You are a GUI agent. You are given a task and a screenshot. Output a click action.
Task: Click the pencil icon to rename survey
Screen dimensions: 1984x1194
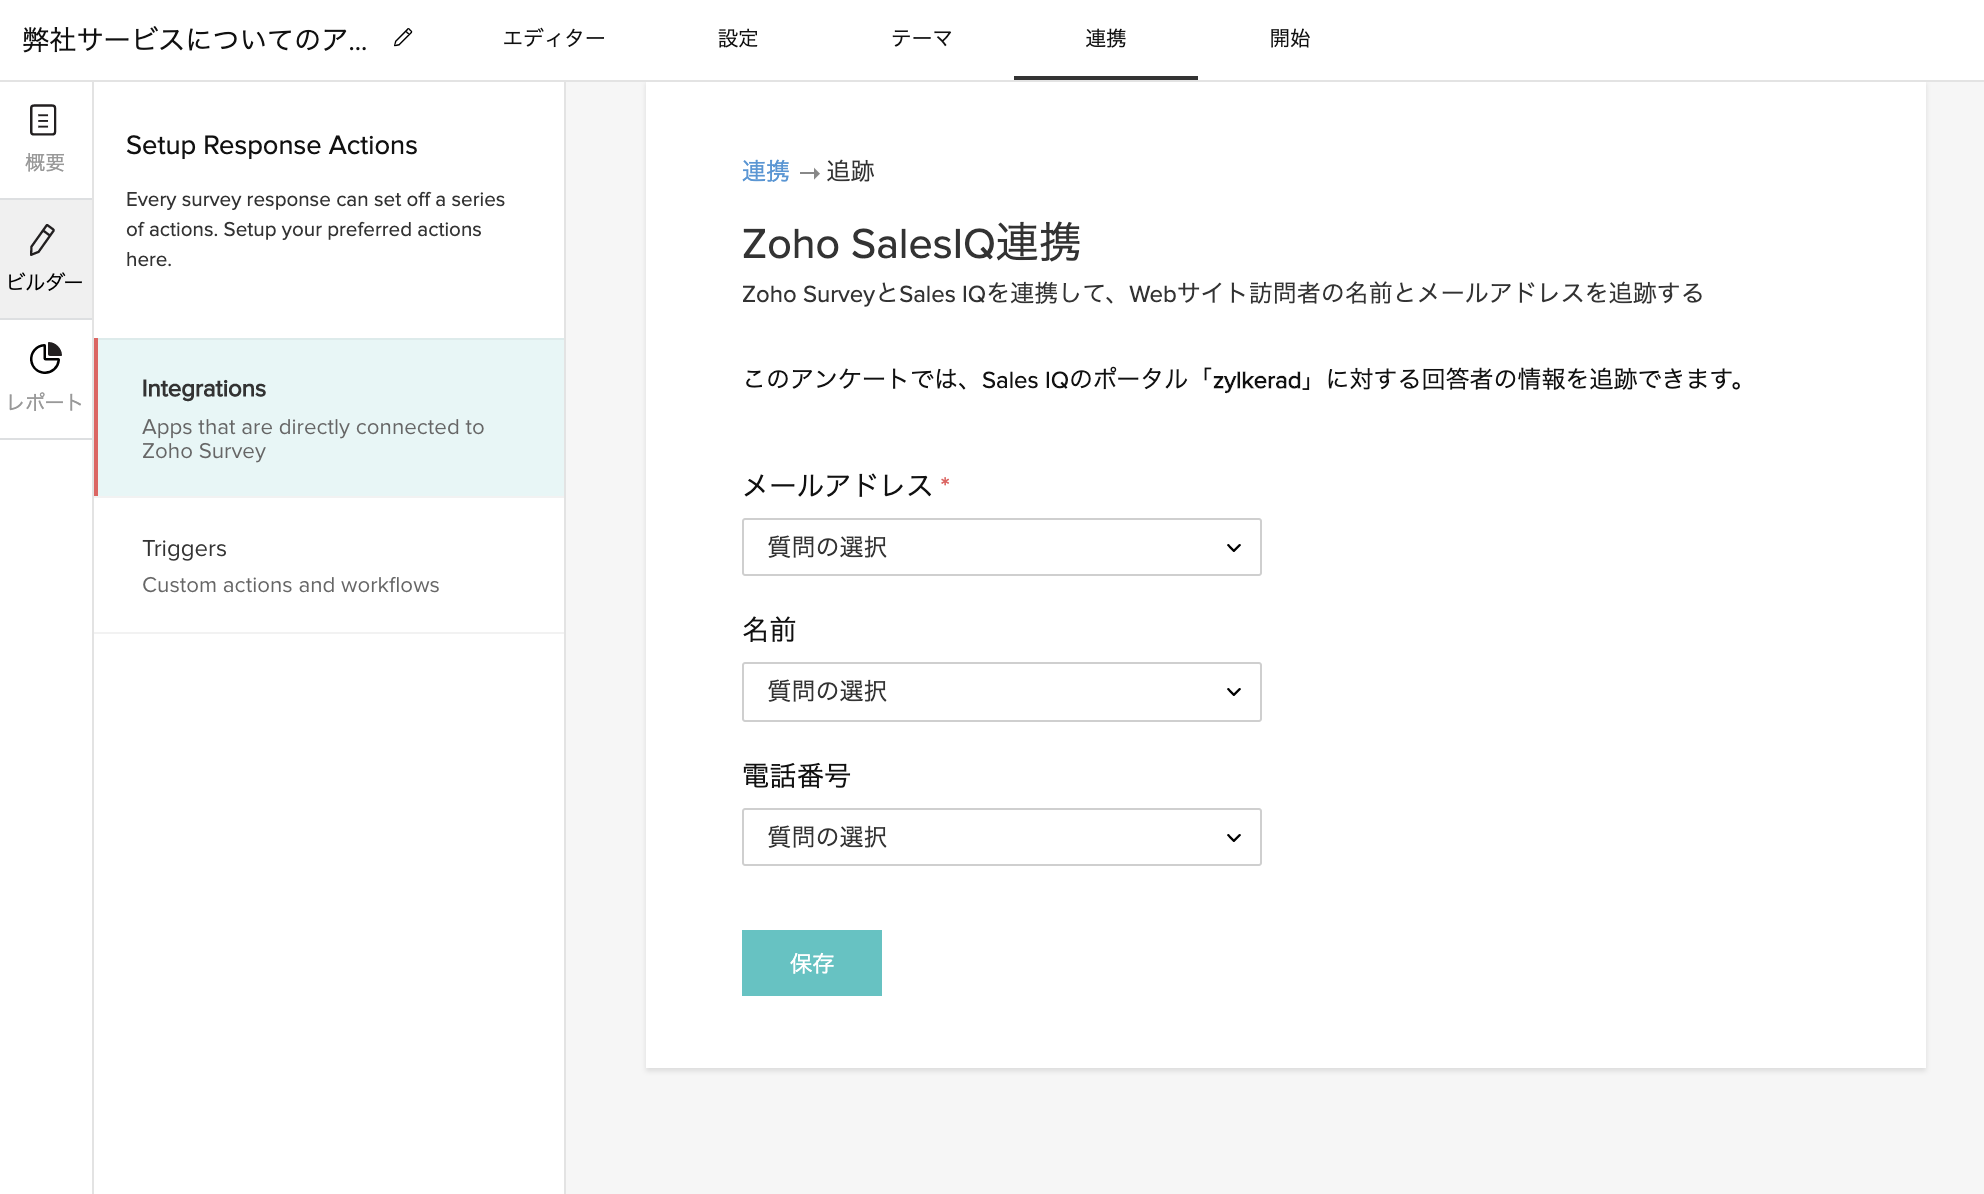[x=403, y=38]
